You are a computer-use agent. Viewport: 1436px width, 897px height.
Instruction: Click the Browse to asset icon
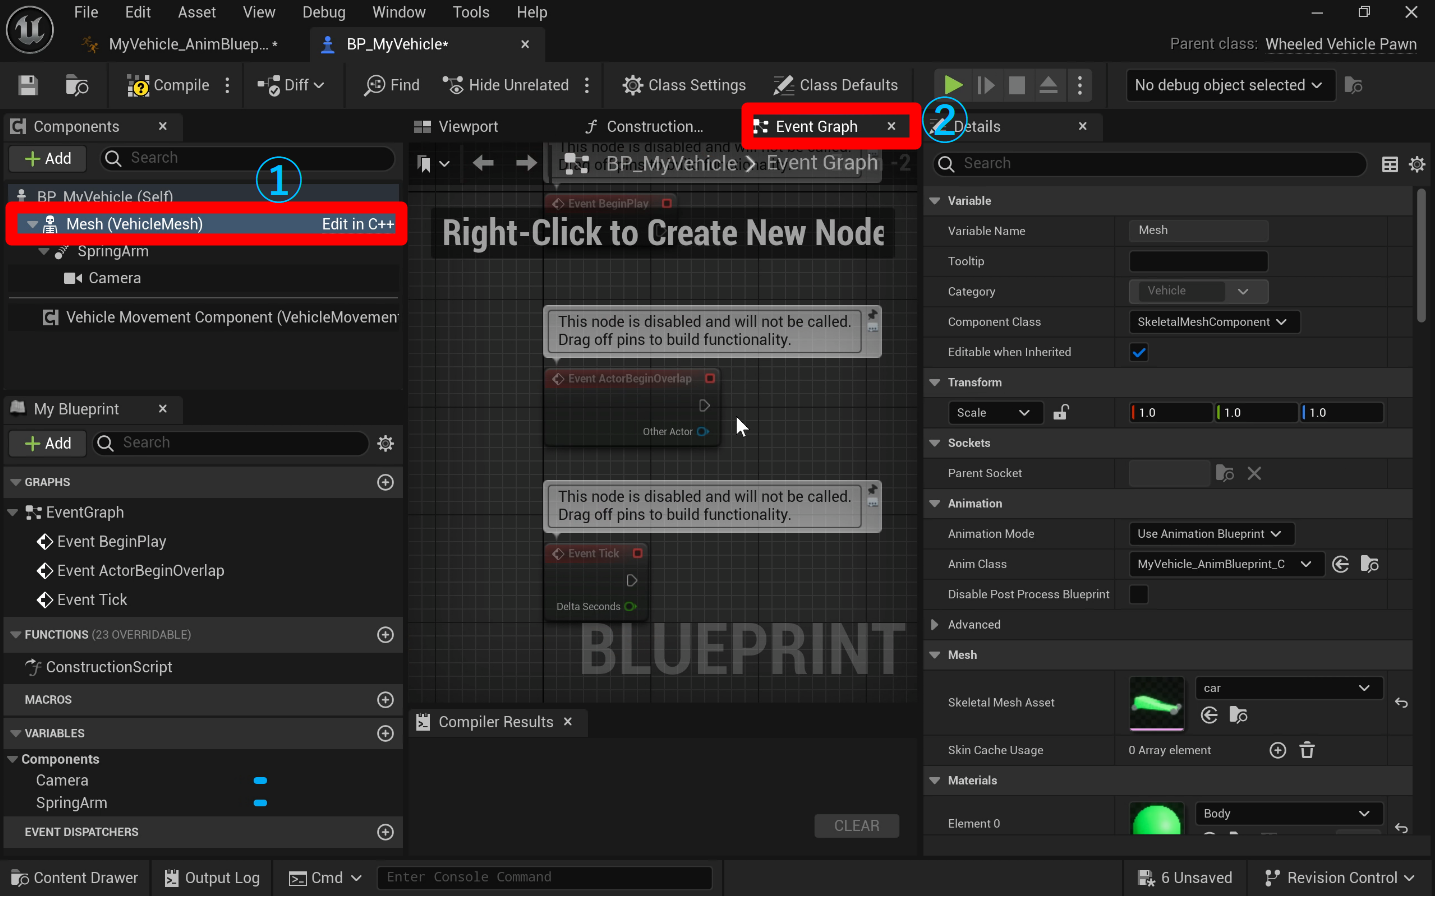tap(77, 85)
